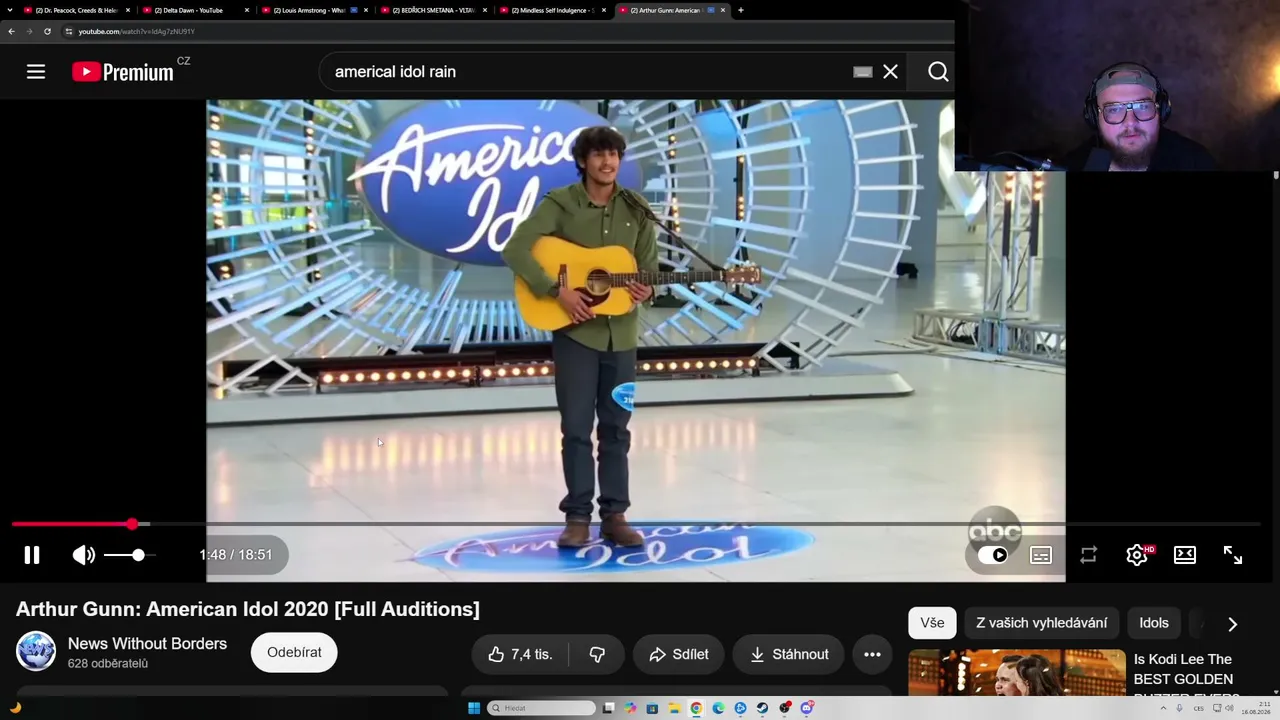Image resolution: width=1280 pixels, height=720 pixels.
Task: Click the taskbar 'Hledat' search box
Action: coord(541,708)
